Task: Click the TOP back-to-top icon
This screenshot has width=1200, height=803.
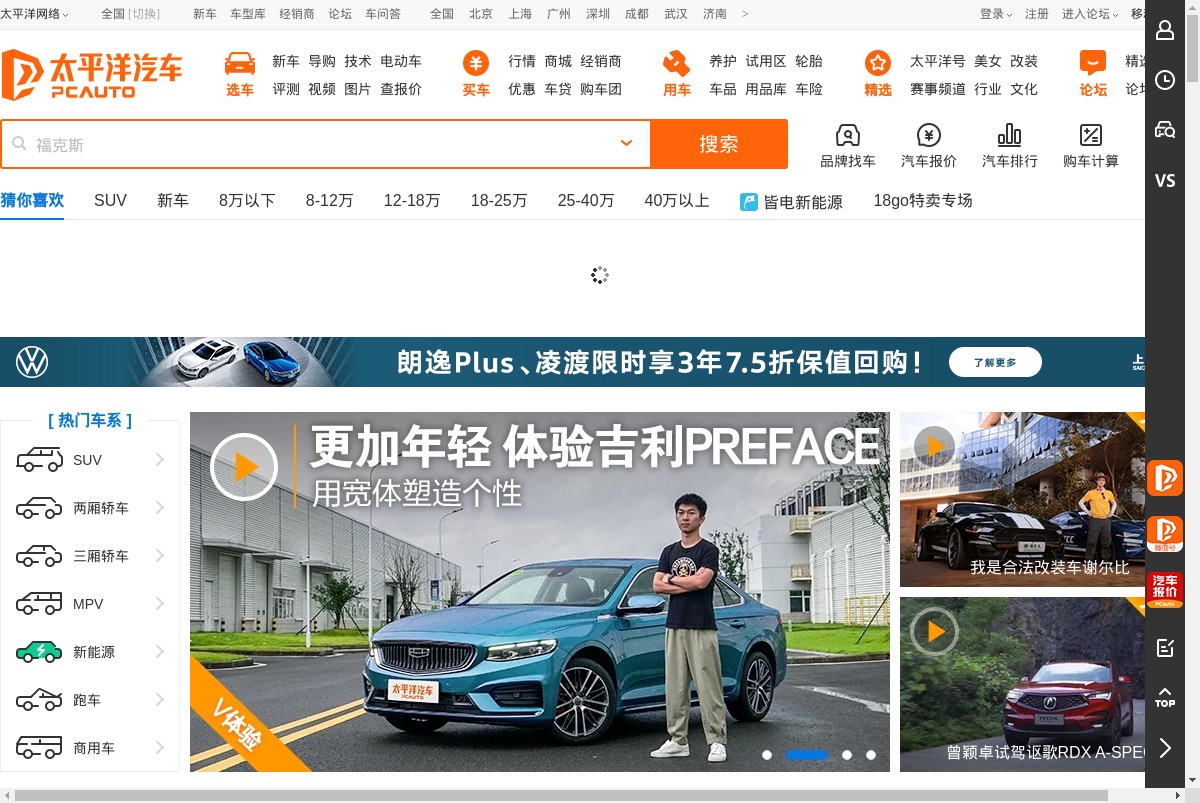Action: [1165, 697]
